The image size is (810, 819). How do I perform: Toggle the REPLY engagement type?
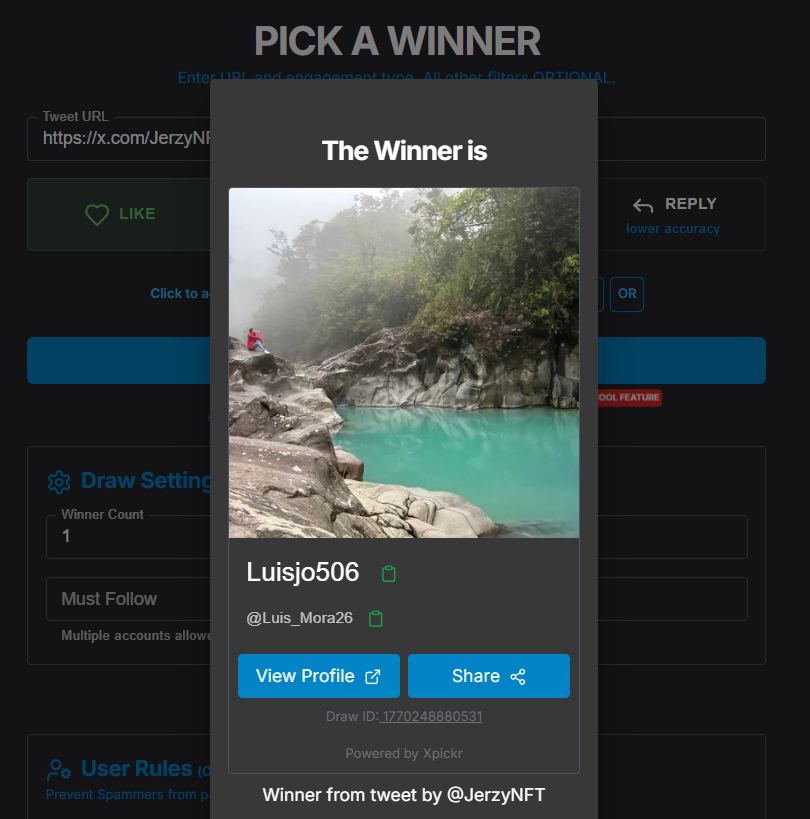pyautogui.click(x=682, y=214)
